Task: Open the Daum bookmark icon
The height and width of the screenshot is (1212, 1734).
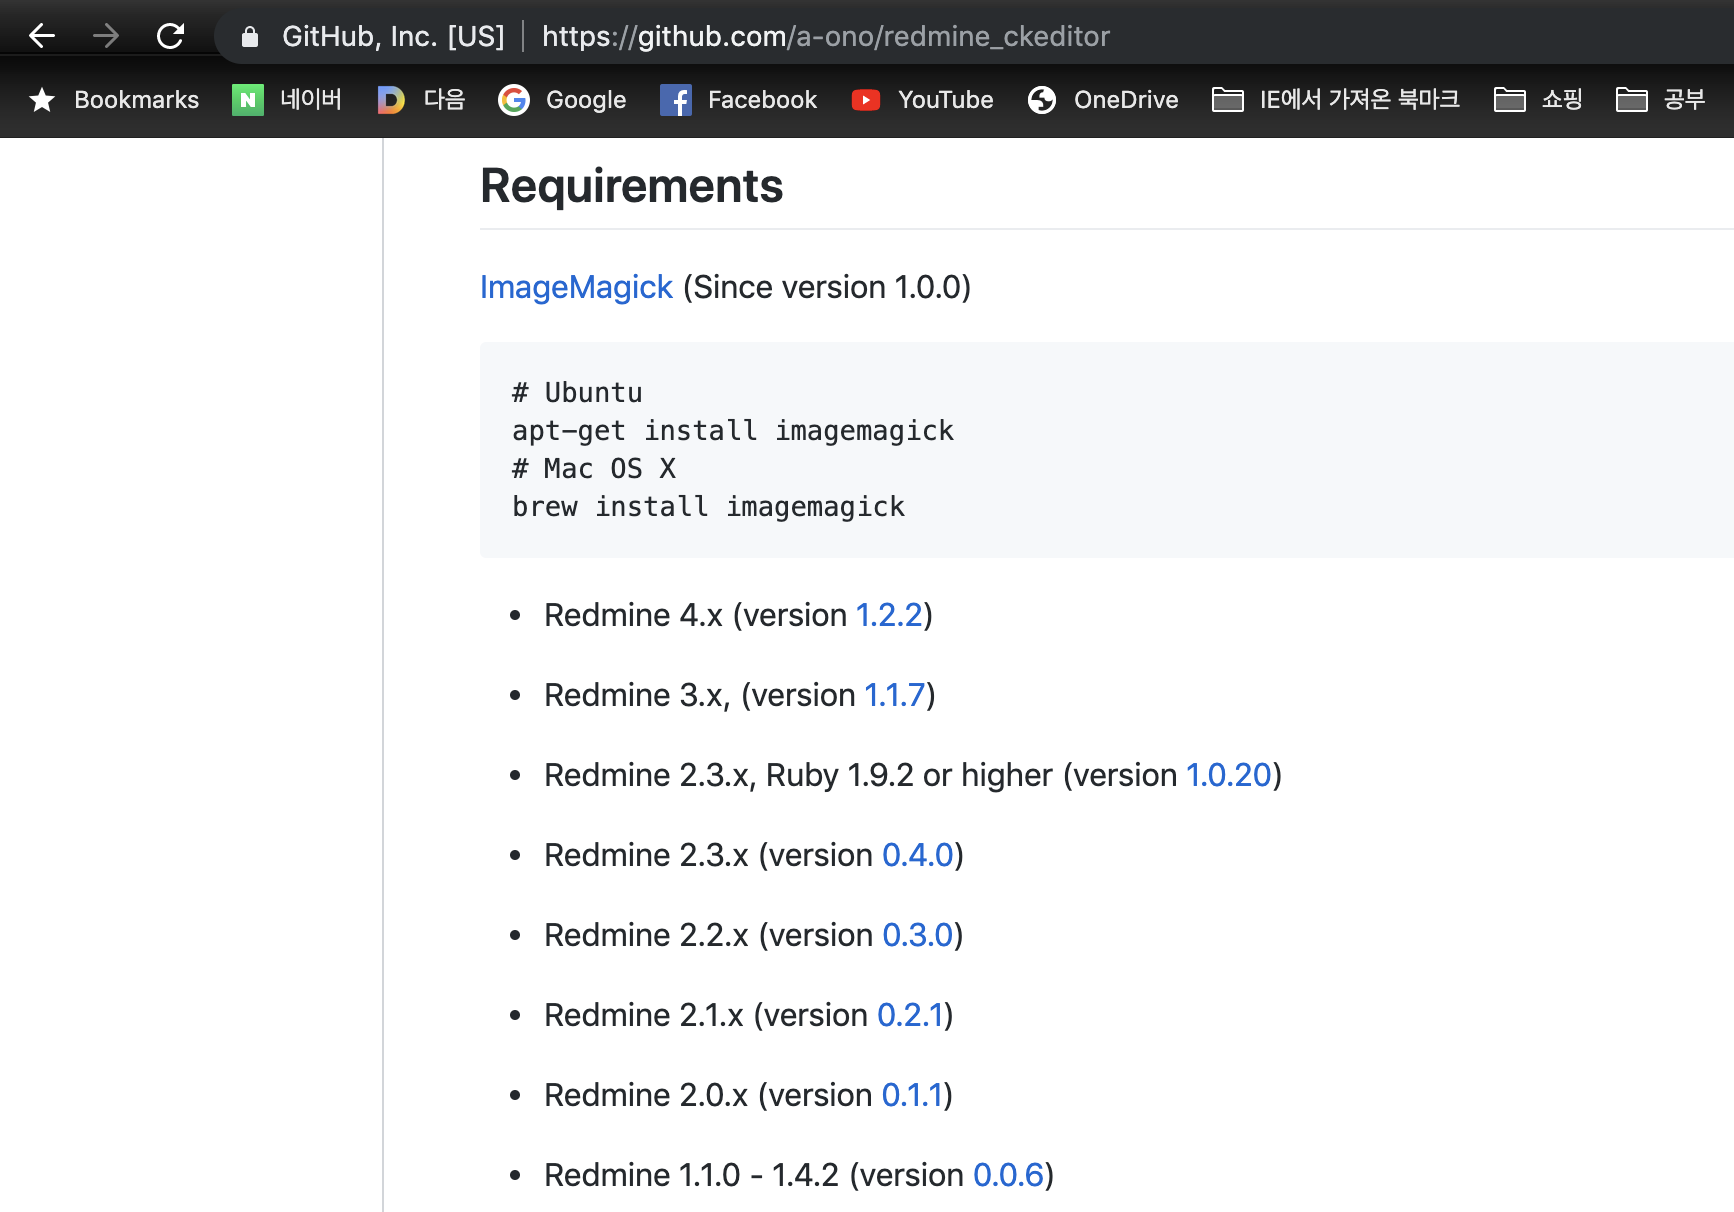Action: pos(391,100)
